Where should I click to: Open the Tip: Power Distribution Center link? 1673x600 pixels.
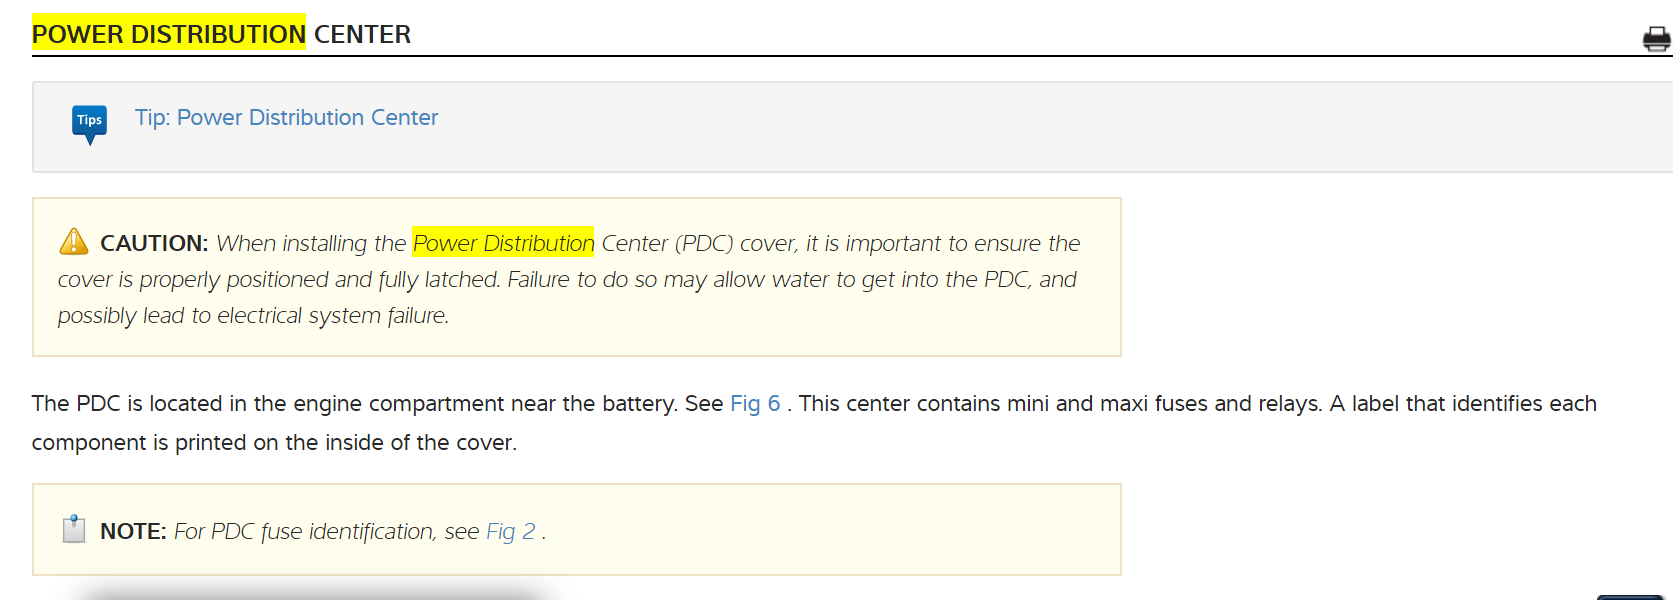tap(286, 118)
